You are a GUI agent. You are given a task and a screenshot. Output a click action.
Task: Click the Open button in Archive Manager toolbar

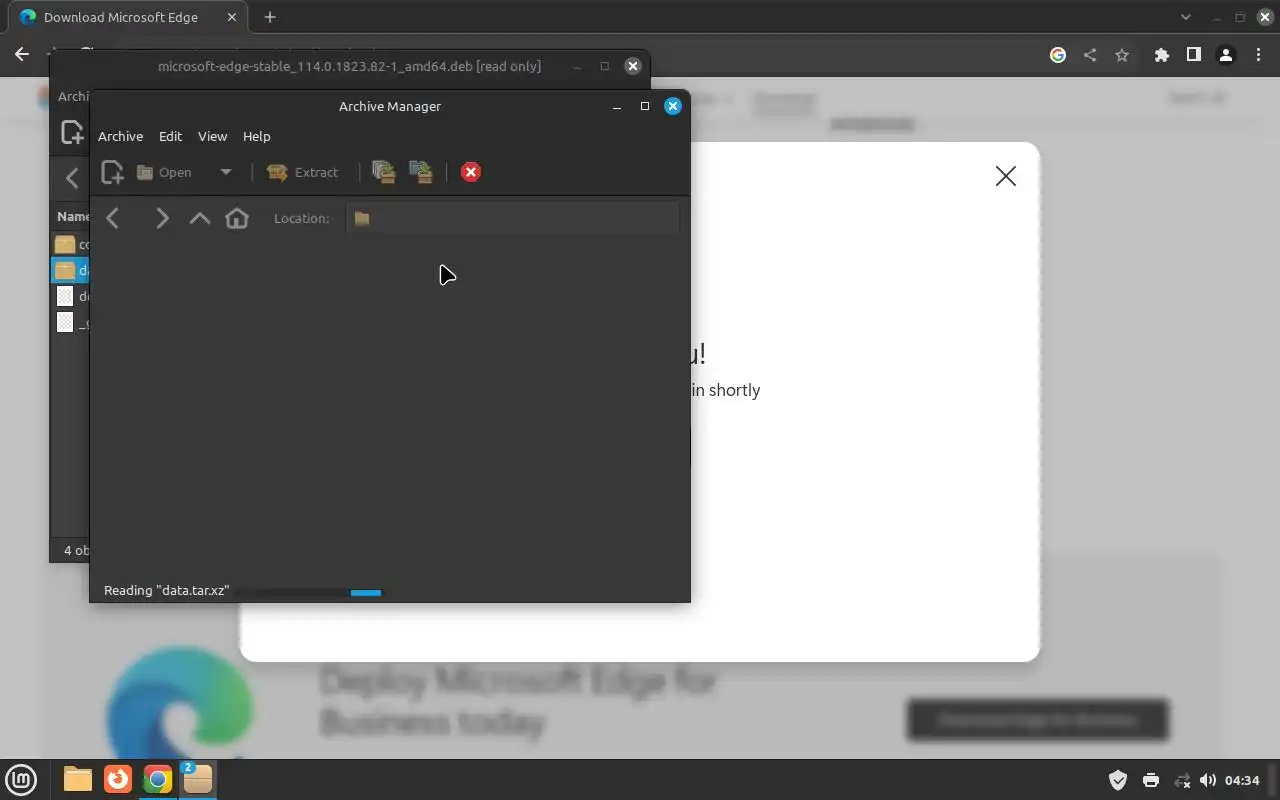(x=164, y=172)
